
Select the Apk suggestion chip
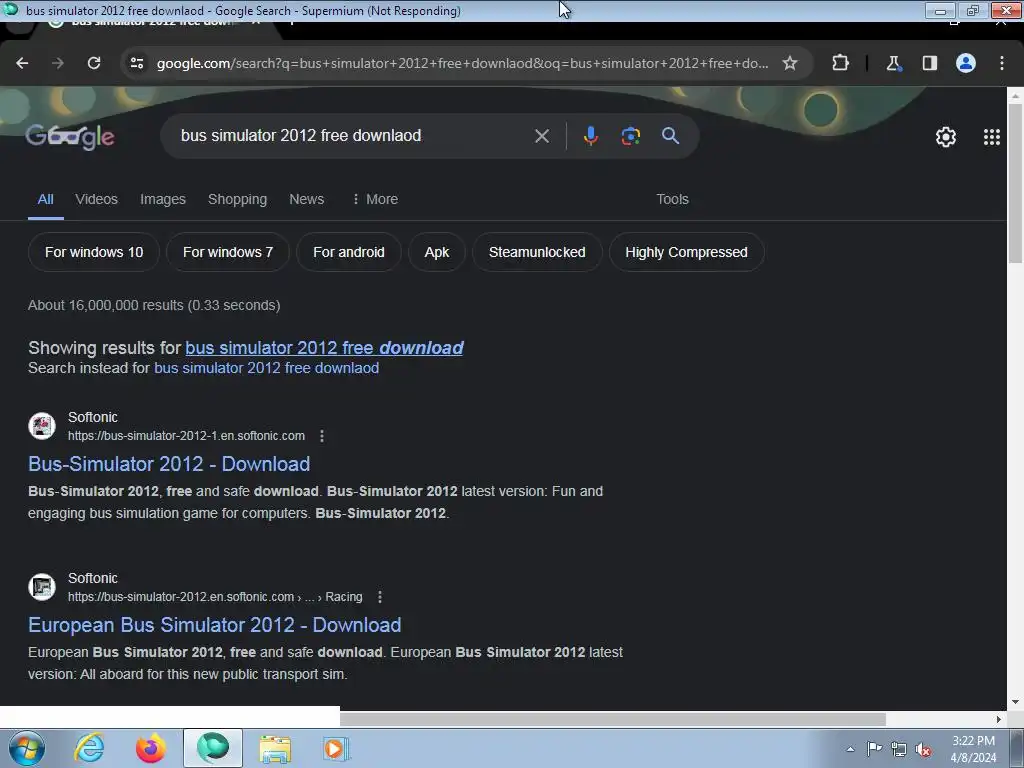point(437,252)
